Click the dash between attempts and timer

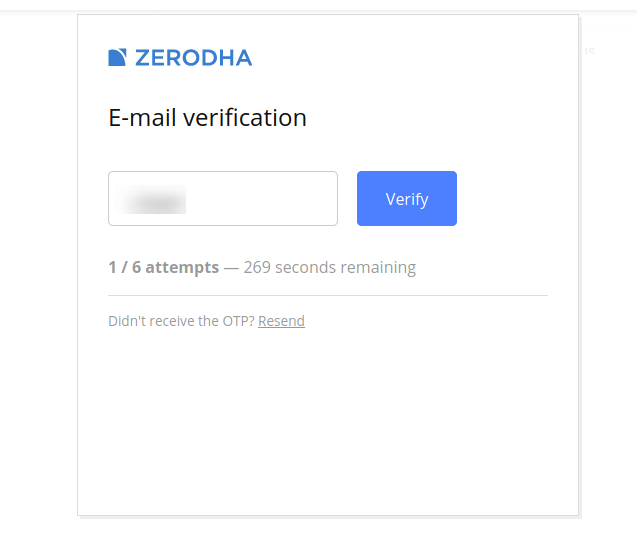231,268
